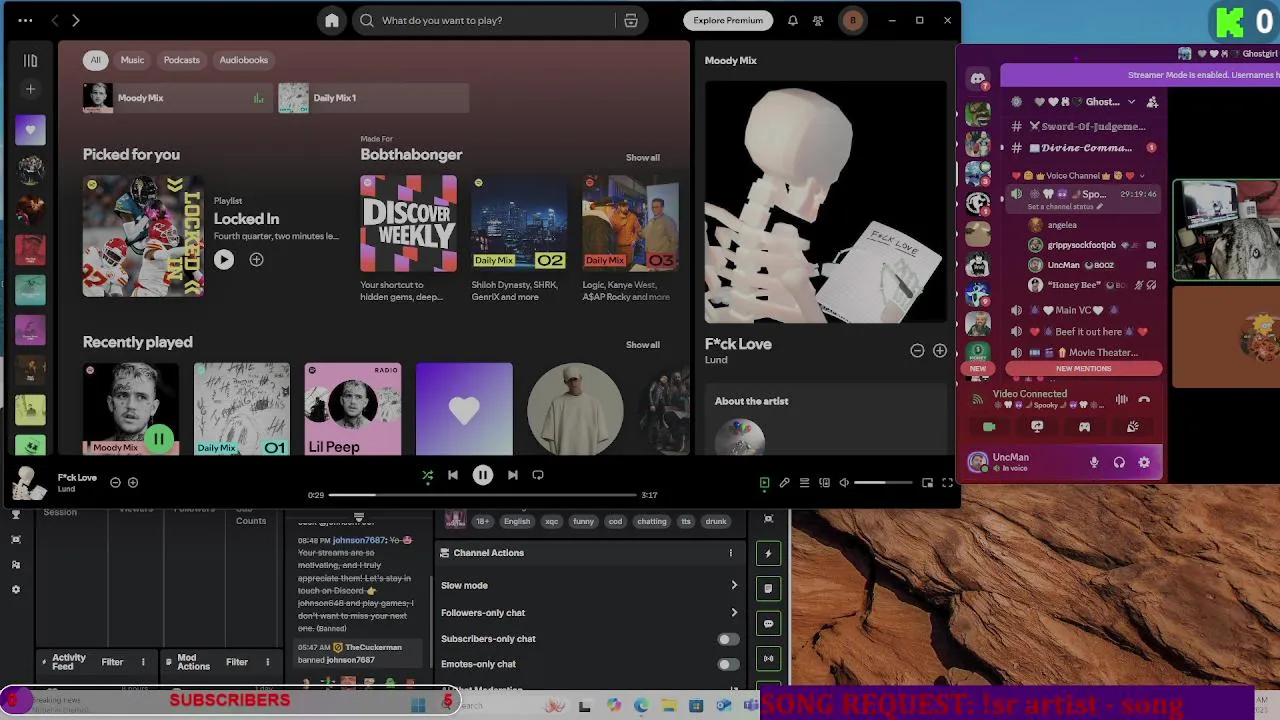This screenshot has width=1280, height=720.
Task: Create a new playlist with plus icon
Action: pyautogui.click(x=30, y=90)
